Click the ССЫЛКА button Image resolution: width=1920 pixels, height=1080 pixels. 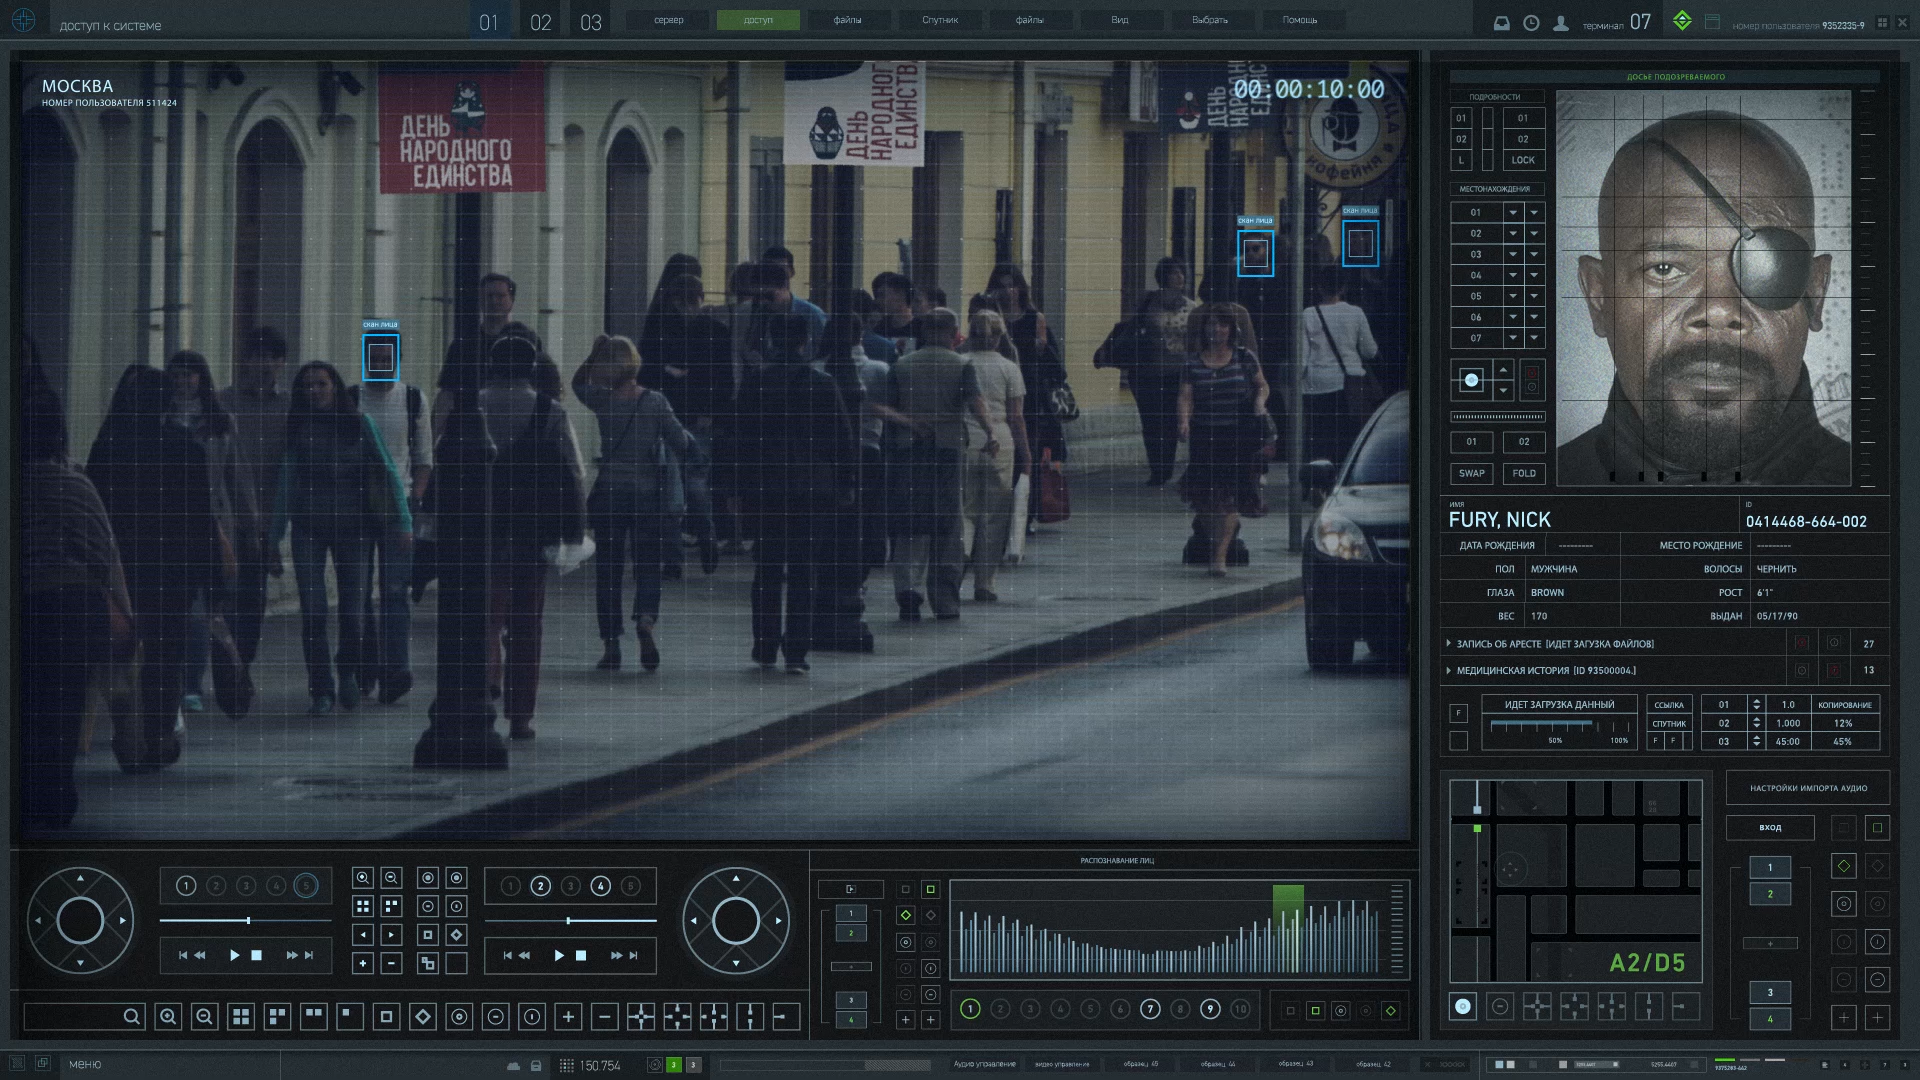[1669, 704]
